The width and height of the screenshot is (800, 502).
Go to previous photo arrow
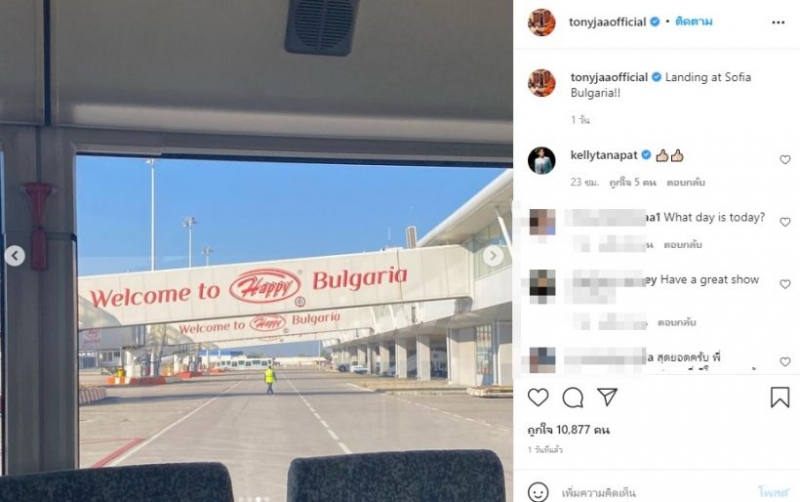click(x=15, y=256)
